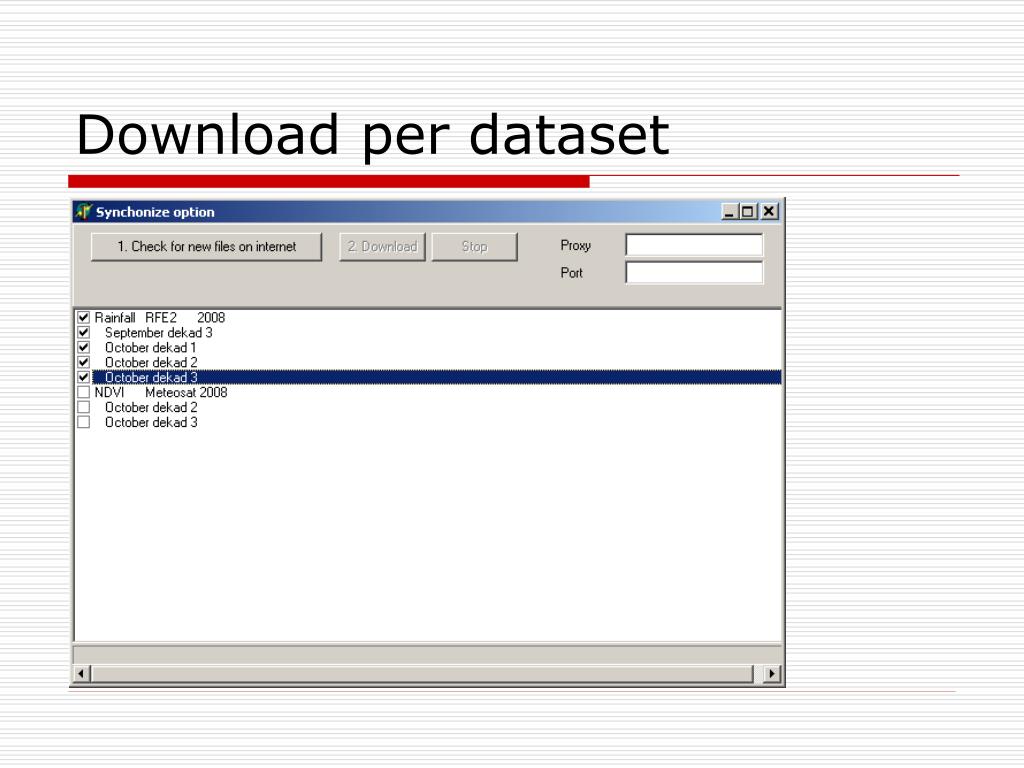Click the horizontal scrollbar left arrow

[82, 673]
